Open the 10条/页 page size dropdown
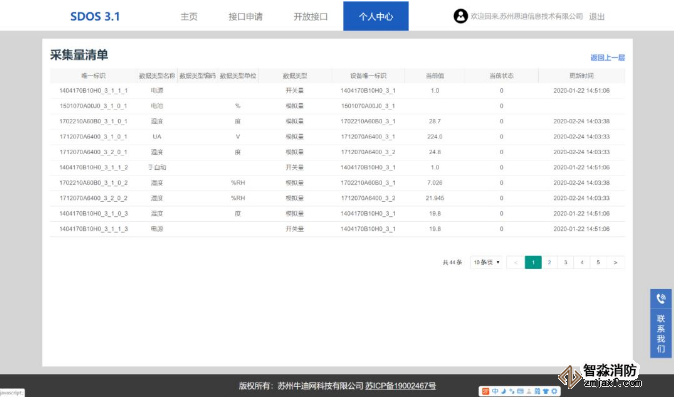674x398 pixels. point(486,262)
